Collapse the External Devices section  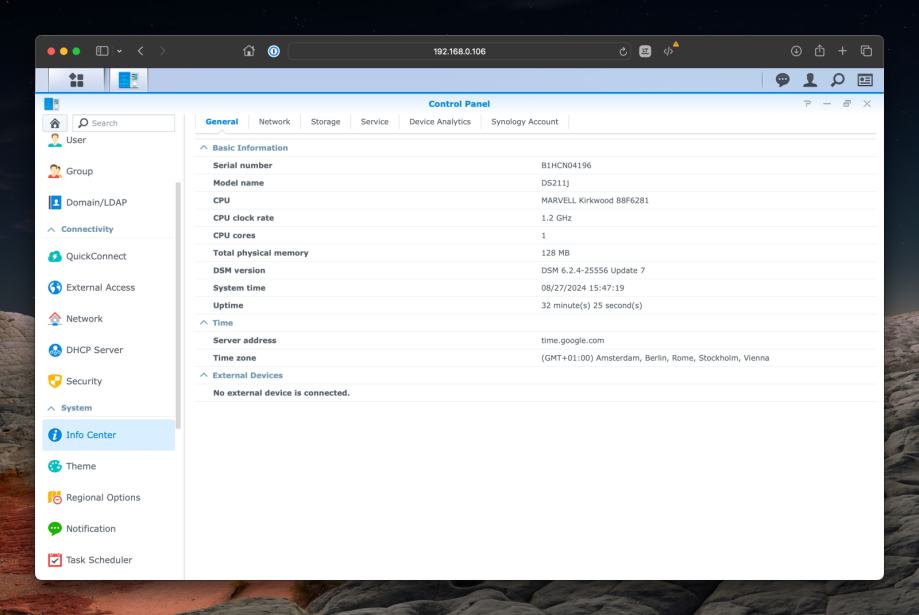[205, 375]
